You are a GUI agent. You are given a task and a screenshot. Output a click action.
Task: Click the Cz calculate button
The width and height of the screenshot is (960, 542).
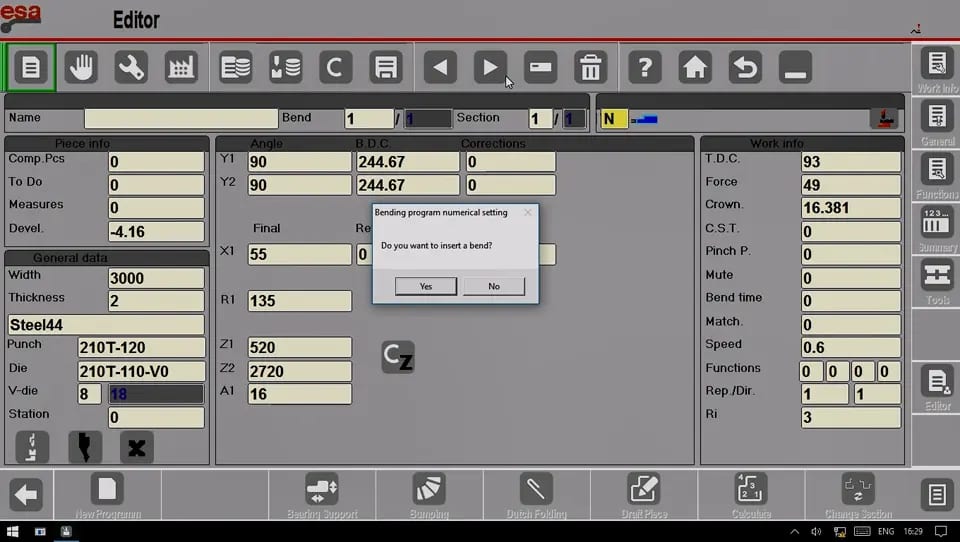pos(398,357)
